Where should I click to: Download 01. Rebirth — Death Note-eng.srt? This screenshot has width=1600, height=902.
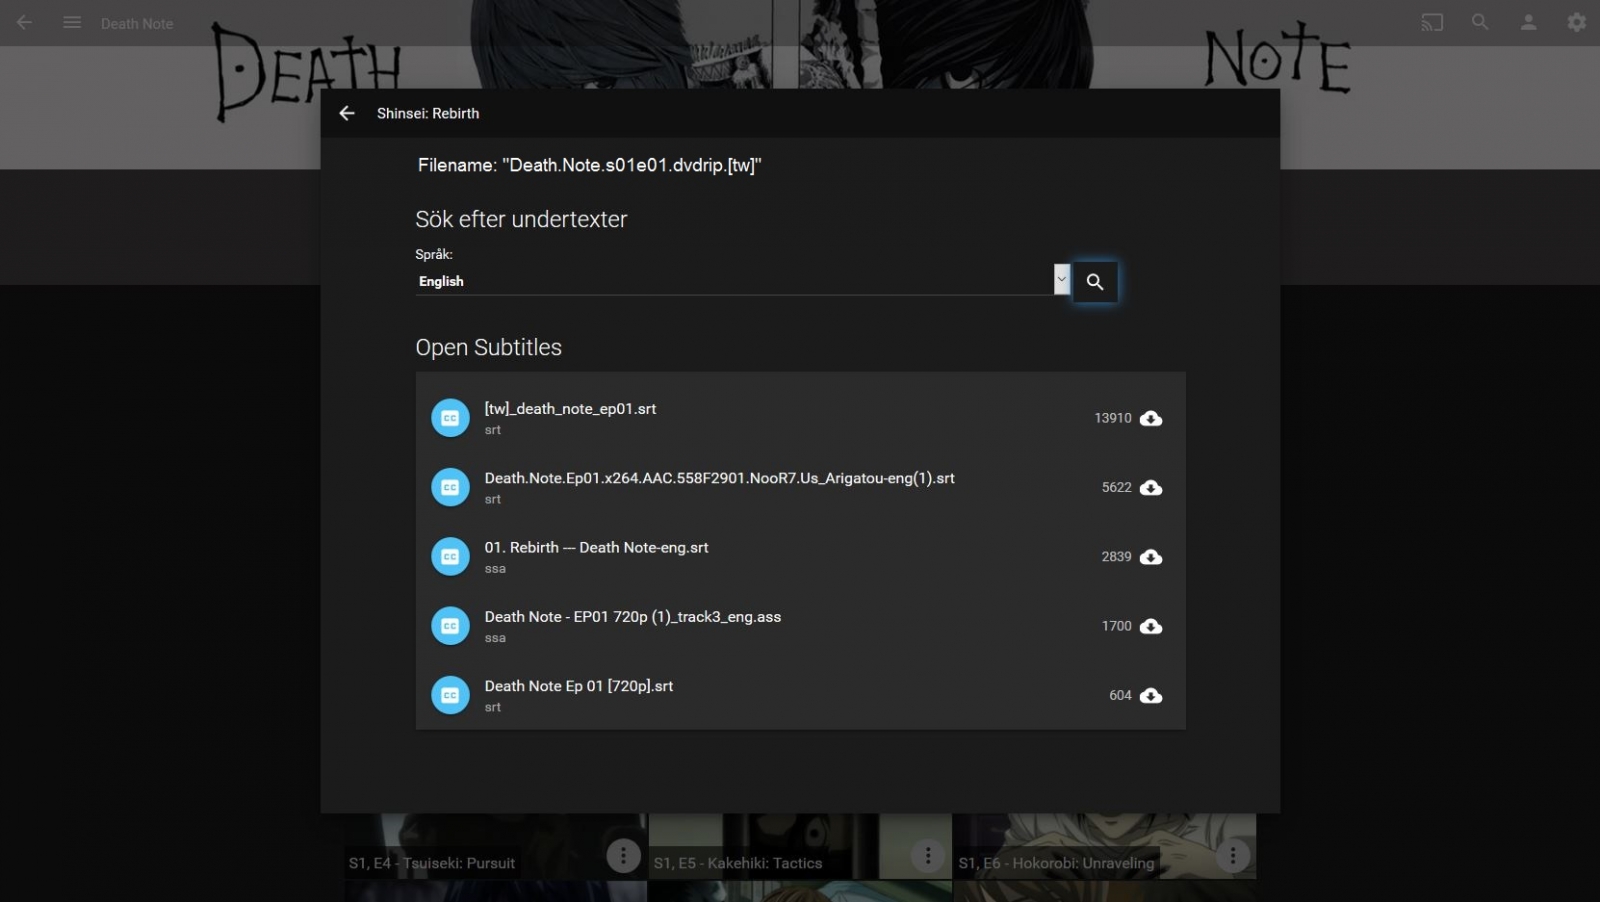(x=1151, y=557)
